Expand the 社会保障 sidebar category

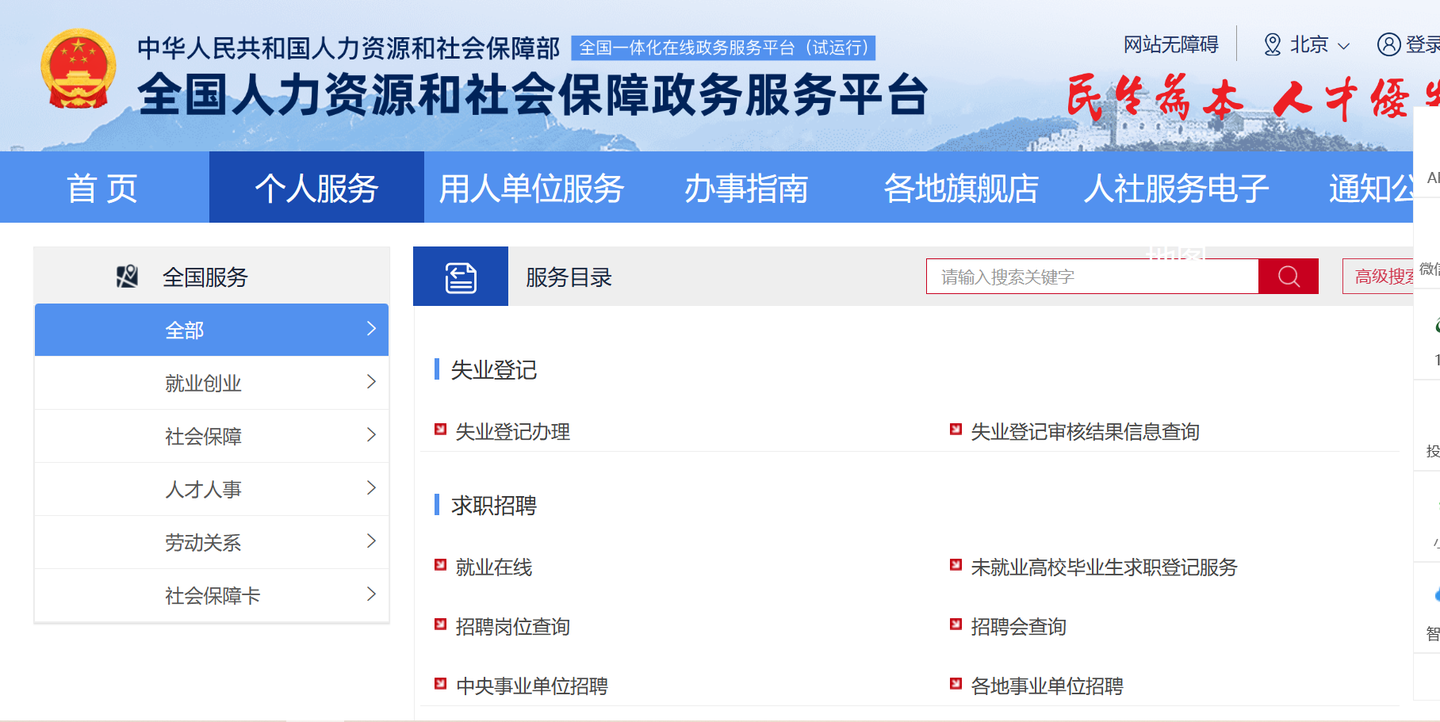211,436
